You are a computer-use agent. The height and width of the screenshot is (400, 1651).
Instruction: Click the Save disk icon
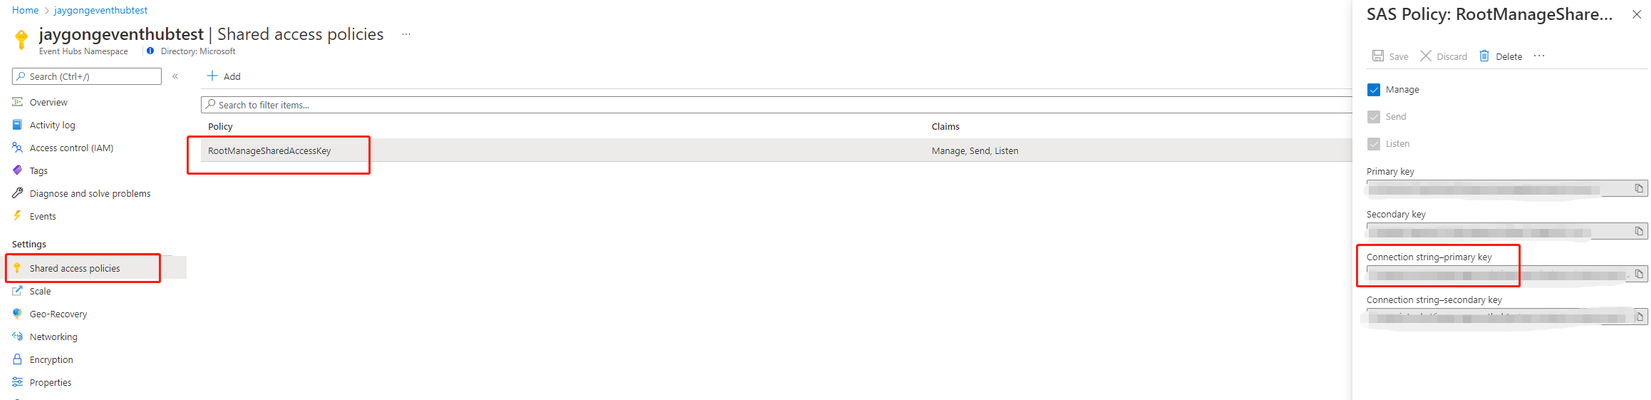pyautogui.click(x=1378, y=56)
